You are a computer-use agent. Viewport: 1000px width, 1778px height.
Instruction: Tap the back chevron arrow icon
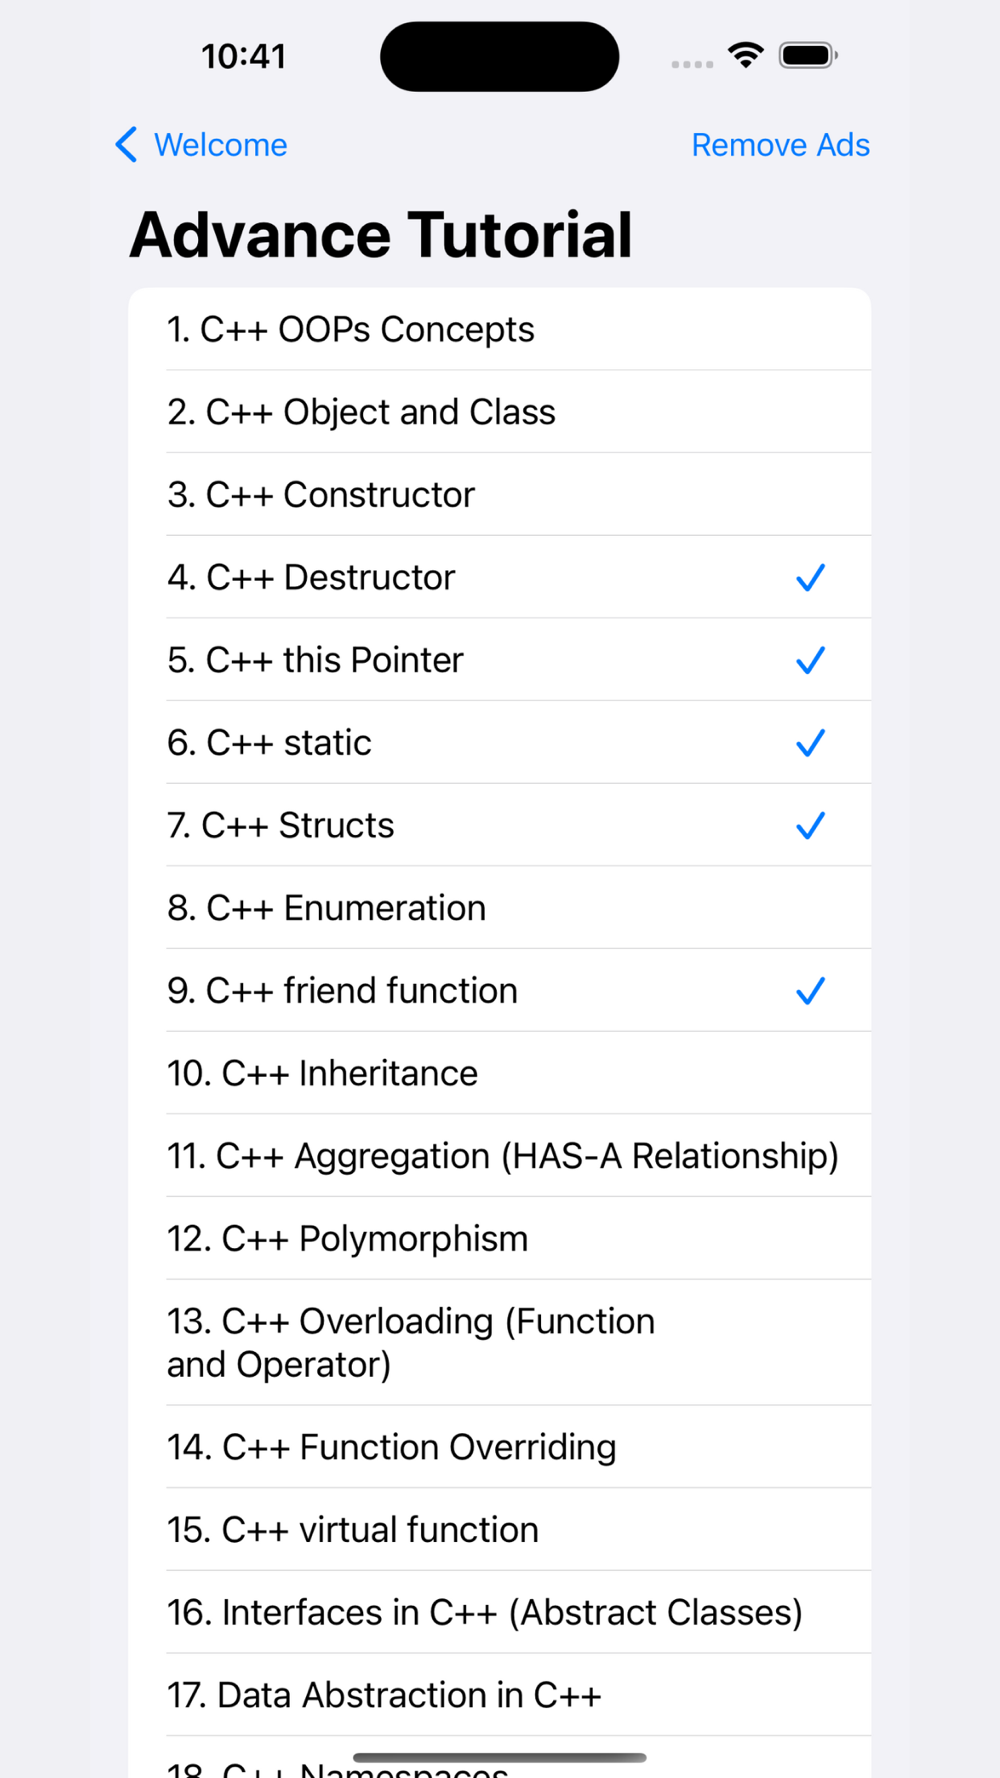[126, 145]
